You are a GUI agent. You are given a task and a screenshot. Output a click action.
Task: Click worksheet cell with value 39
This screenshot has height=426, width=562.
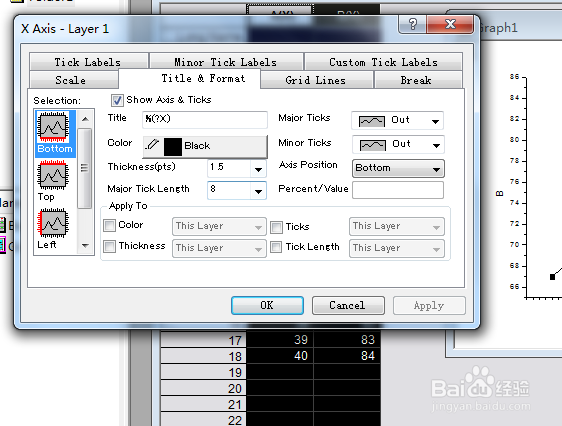pyautogui.click(x=280, y=340)
